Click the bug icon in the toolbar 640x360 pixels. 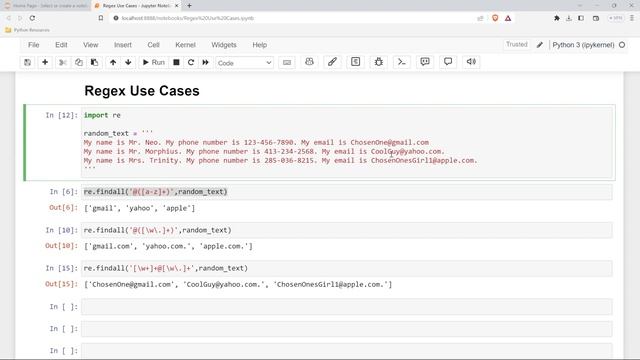click(379, 62)
